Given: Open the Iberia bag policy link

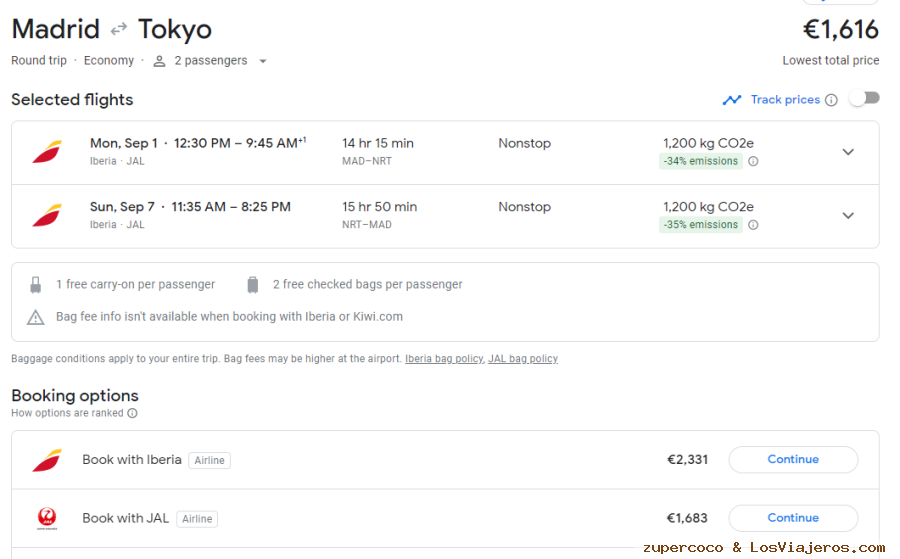Looking at the screenshot, I should [x=444, y=359].
